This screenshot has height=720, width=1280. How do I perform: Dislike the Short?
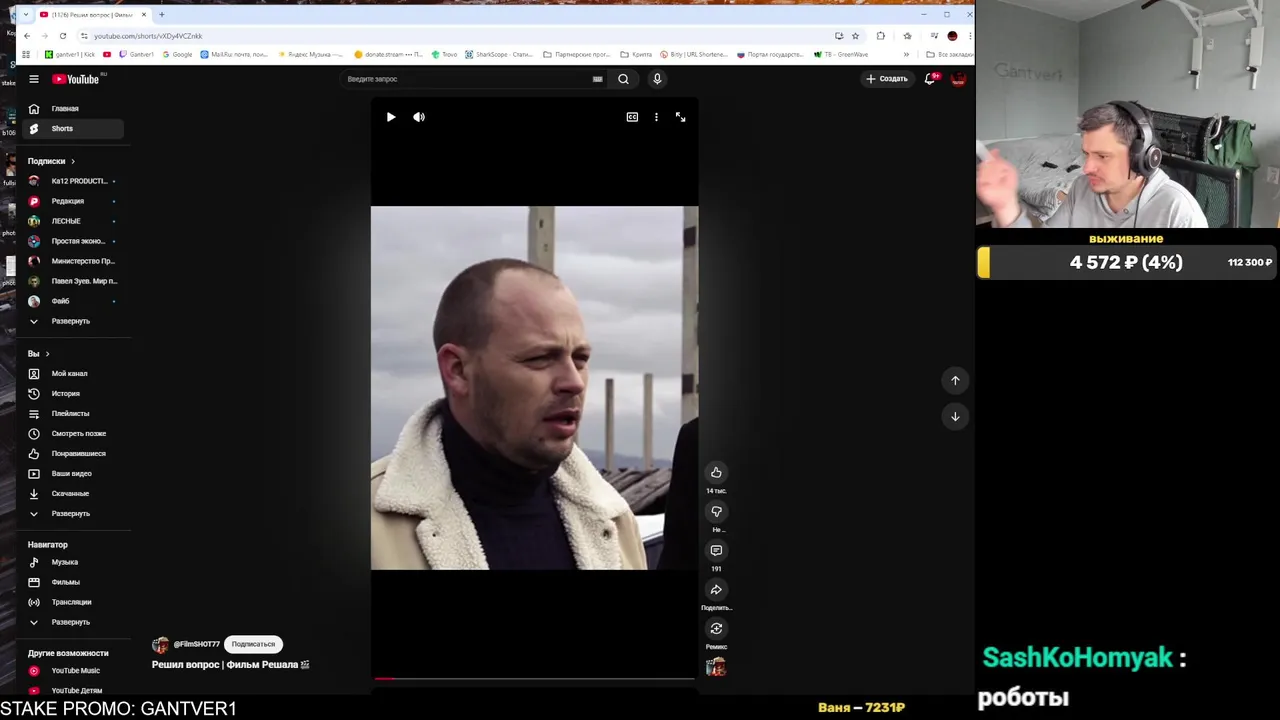pos(716,511)
